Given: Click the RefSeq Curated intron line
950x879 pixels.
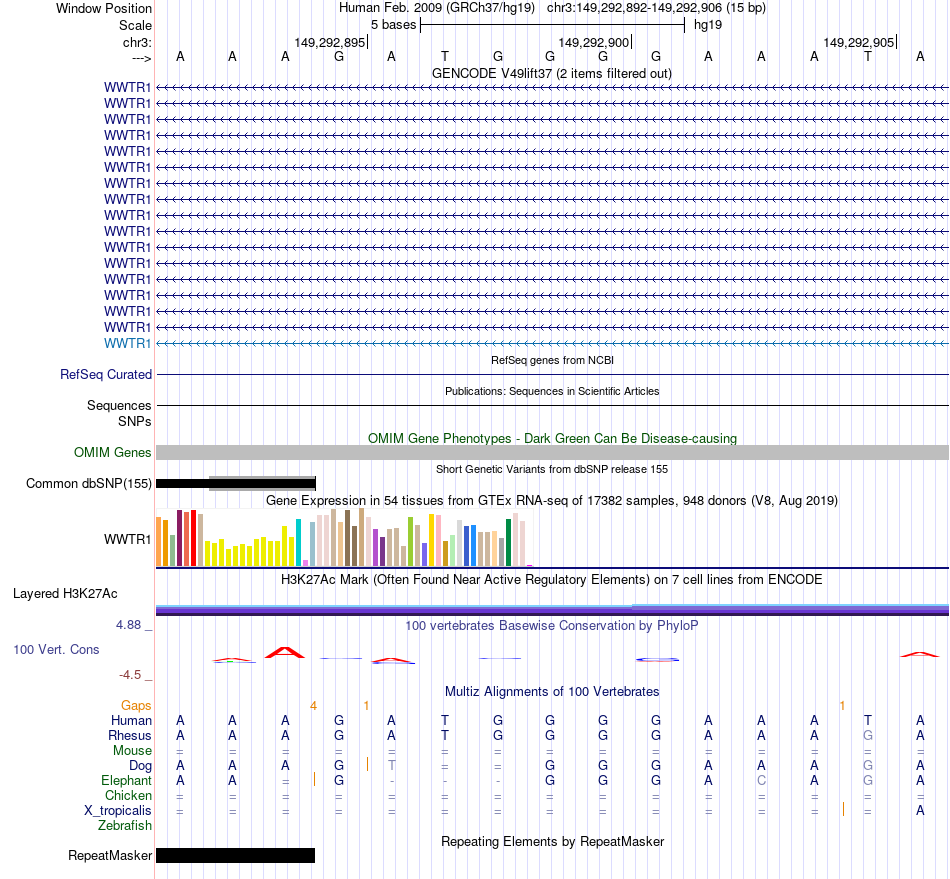Looking at the screenshot, I should tap(553, 374).
